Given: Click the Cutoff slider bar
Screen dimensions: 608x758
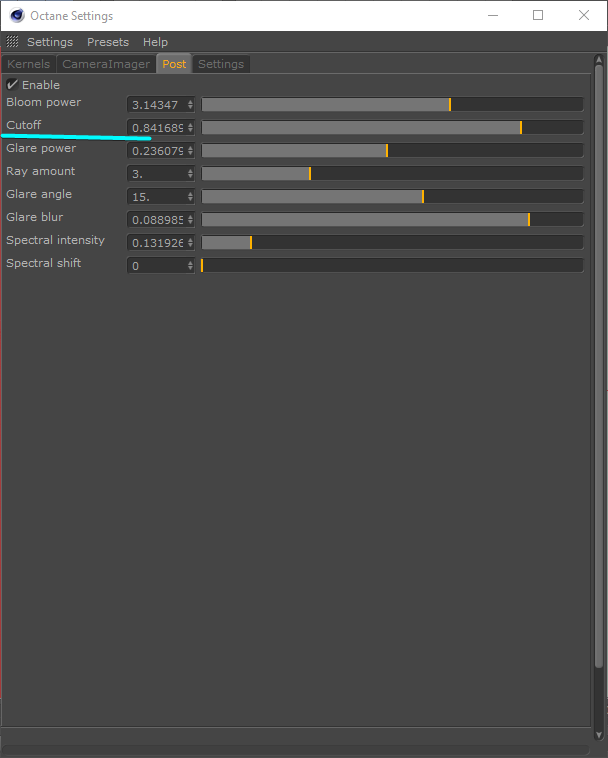Looking at the screenshot, I should click(392, 128).
